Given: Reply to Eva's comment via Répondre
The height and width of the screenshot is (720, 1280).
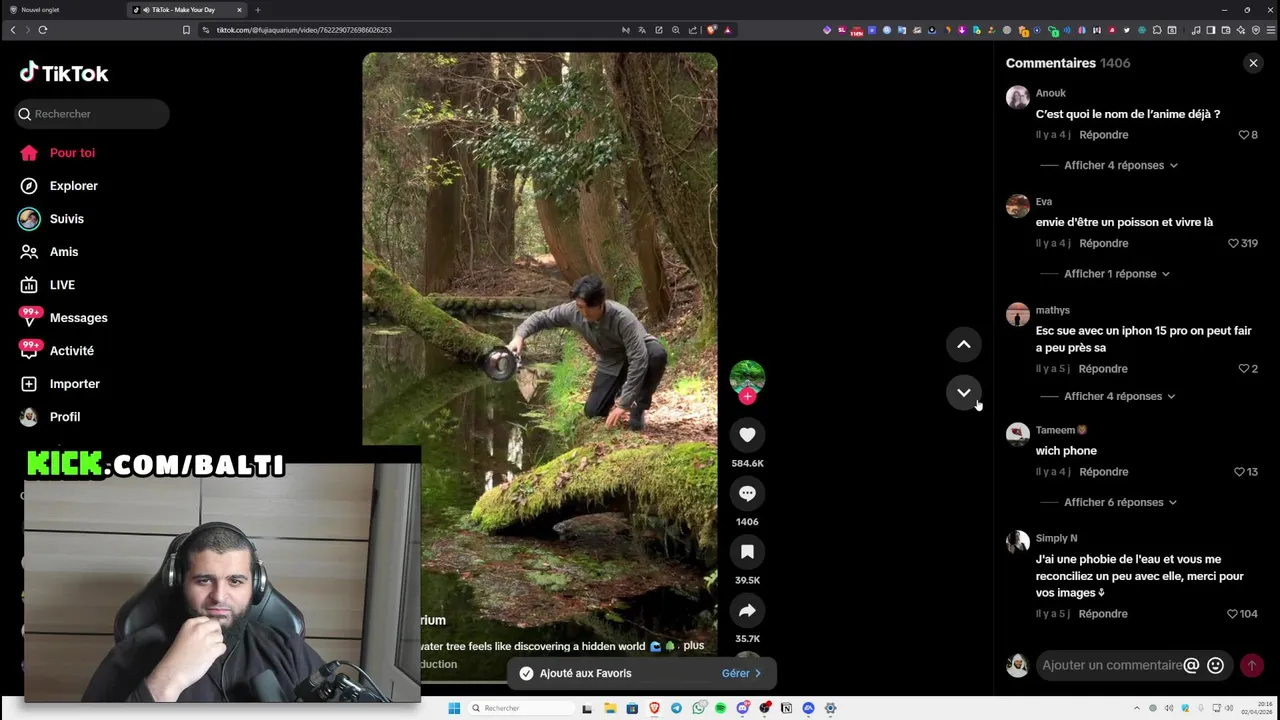Looking at the screenshot, I should [x=1104, y=243].
